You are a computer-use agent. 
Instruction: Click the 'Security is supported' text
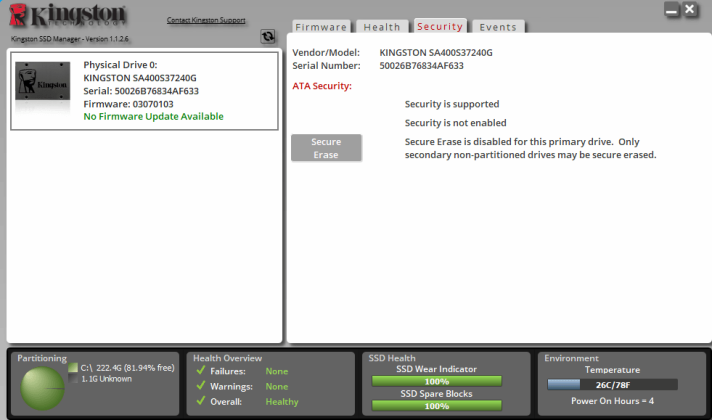click(452, 104)
